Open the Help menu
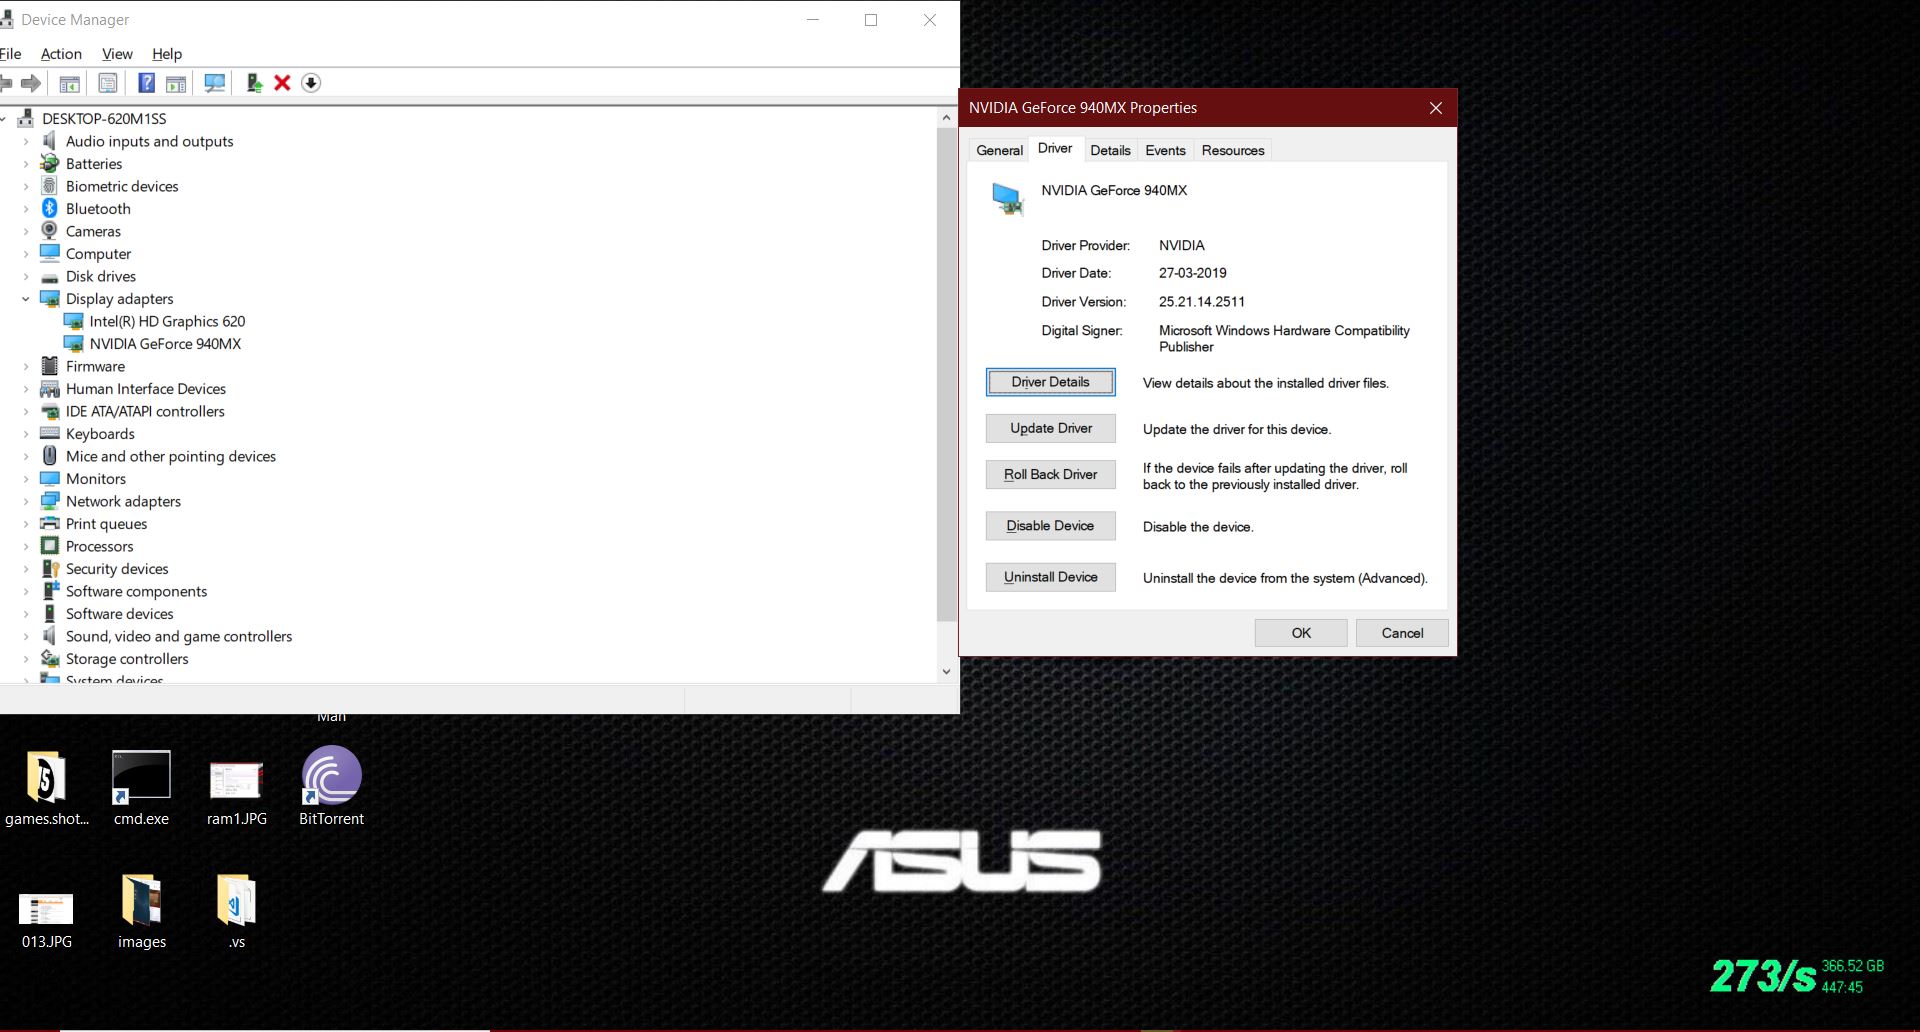Viewport: 1920px width, 1032px height. pyautogui.click(x=167, y=54)
